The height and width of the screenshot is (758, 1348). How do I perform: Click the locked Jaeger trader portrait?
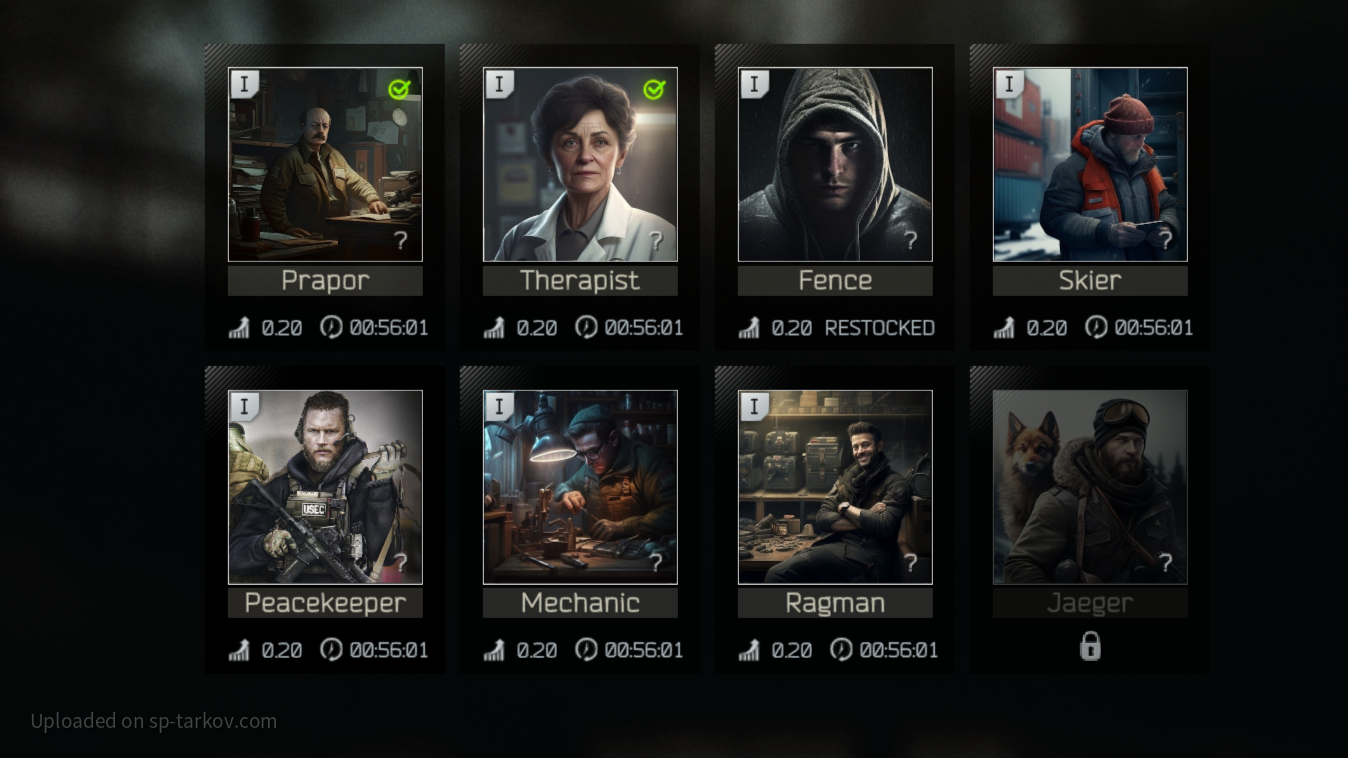click(1090, 487)
